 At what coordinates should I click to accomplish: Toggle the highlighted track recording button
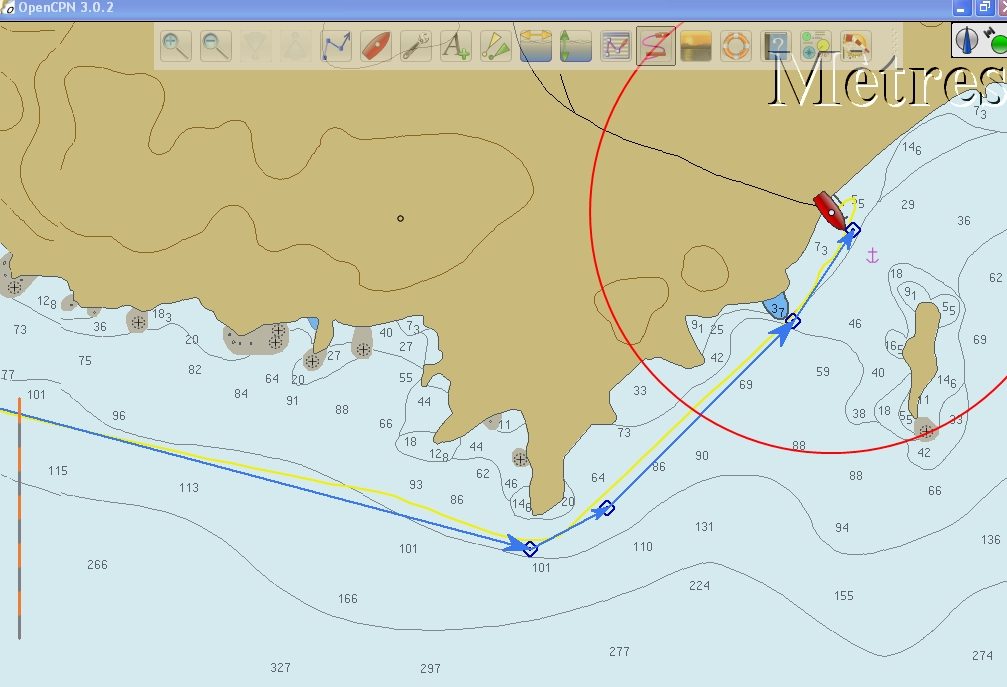pyautogui.click(x=656, y=46)
